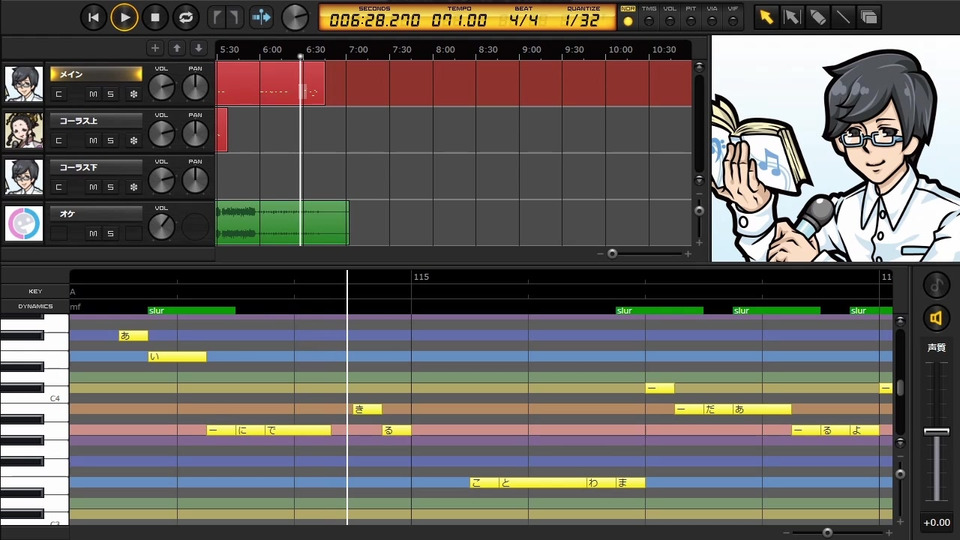Freeze the コーラス上 track with snowflake icon
The height and width of the screenshot is (540, 960).
pyautogui.click(x=133, y=141)
